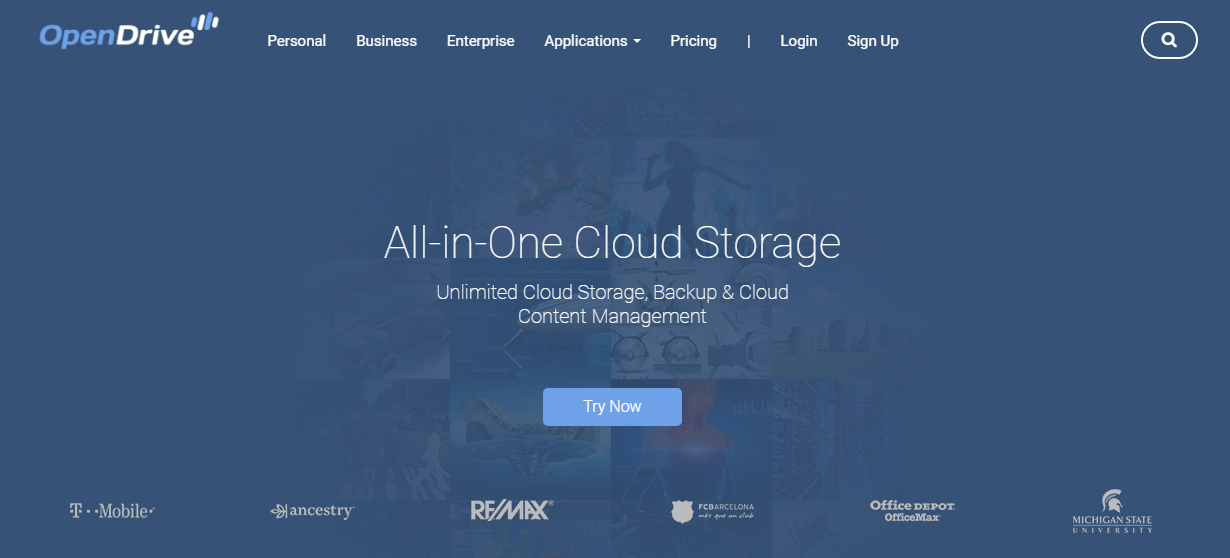1230x558 pixels.
Task: Click the T-Mobile logo
Action: click(111, 511)
